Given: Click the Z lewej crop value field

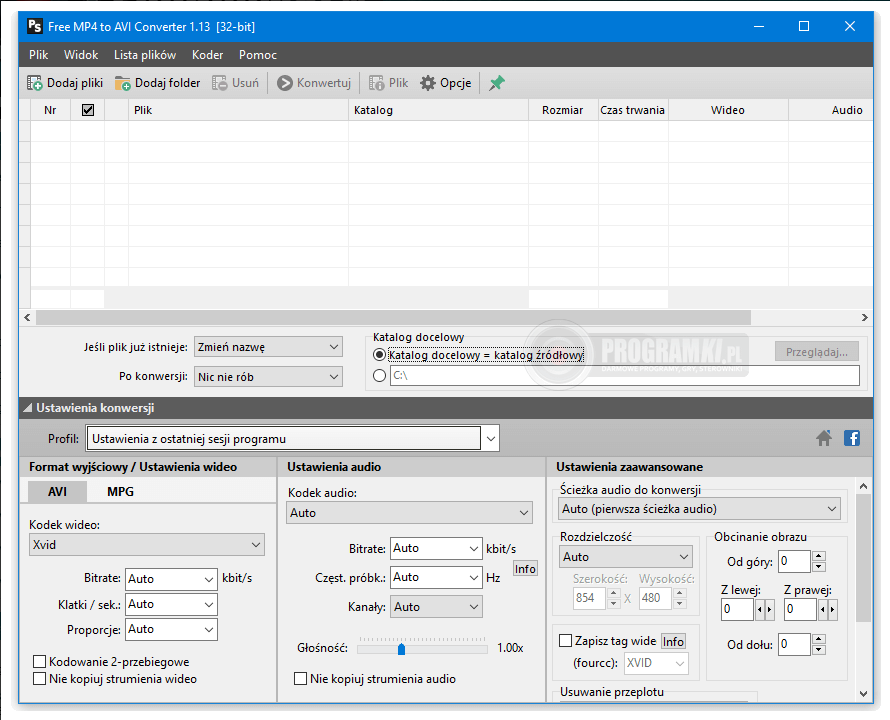Looking at the screenshot, I should tap(737, 610).
